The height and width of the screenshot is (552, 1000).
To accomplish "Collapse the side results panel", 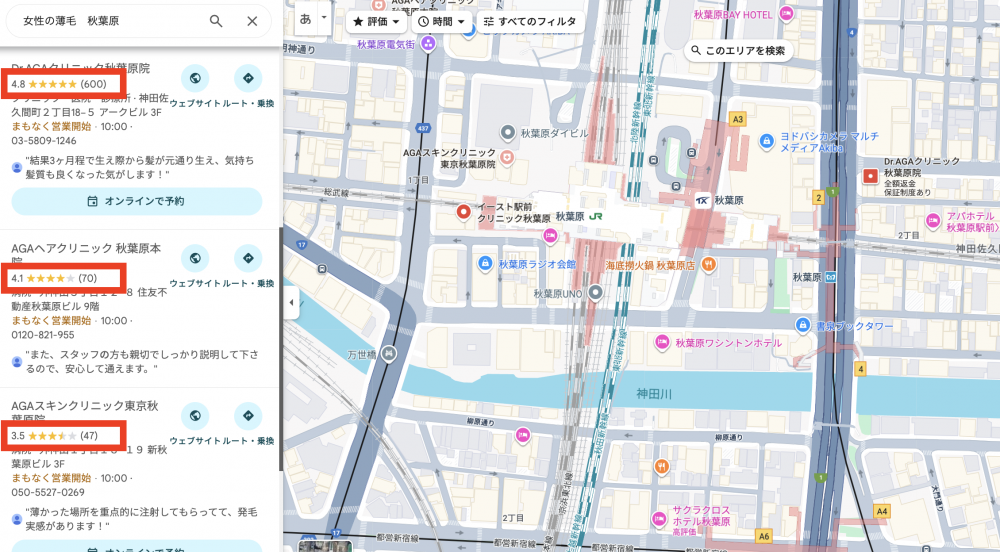I will [x=290, y=303].
